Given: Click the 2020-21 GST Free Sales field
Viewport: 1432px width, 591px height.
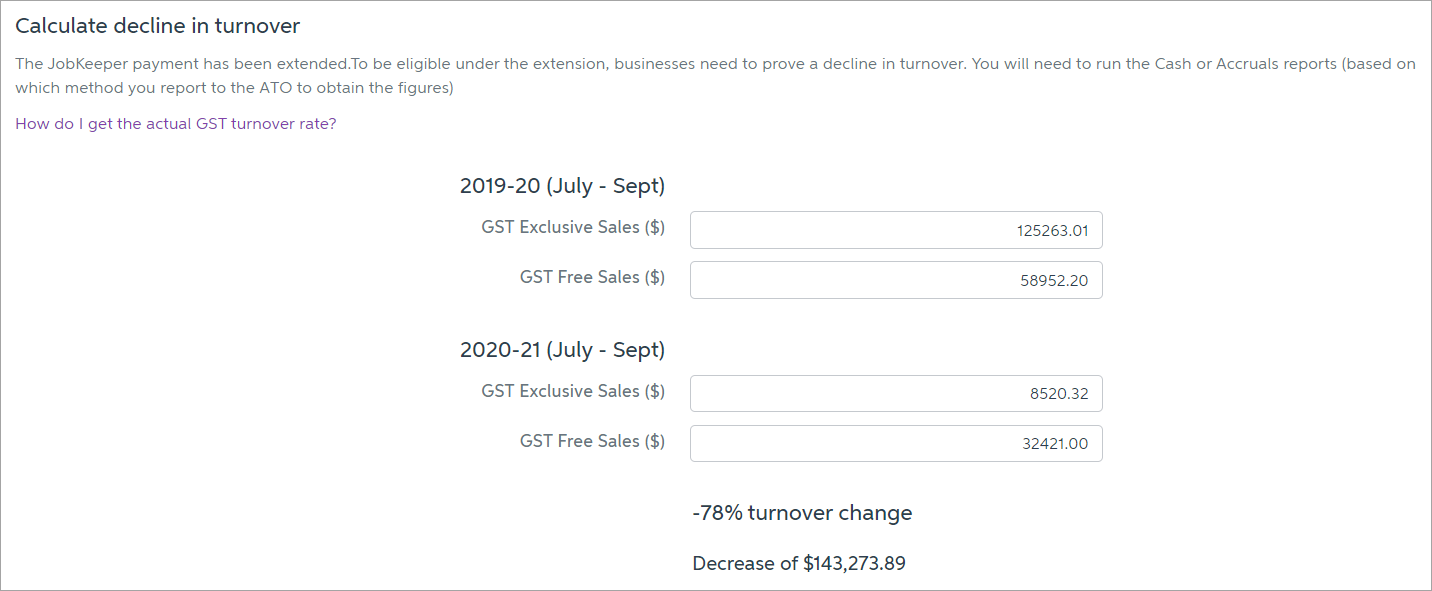Looking at the screenshot, I should point(895,443).
